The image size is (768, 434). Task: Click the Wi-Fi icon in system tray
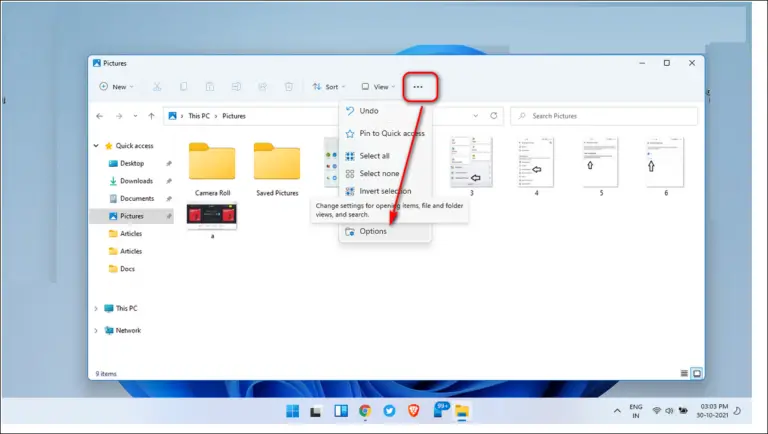pyautogui.click(x=657, y=411)
